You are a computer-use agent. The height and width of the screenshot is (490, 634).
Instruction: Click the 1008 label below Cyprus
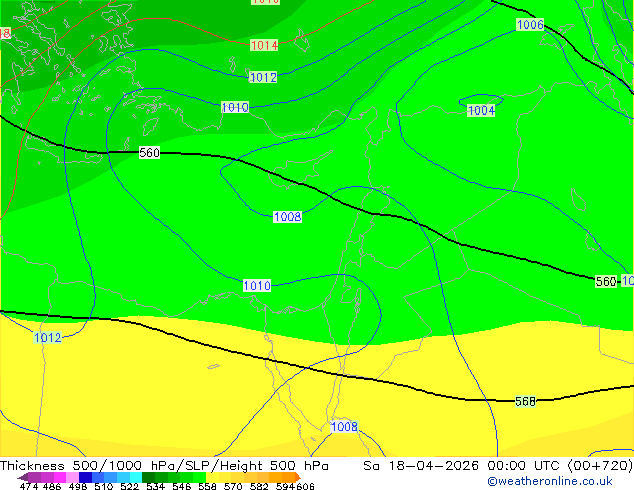287,217
